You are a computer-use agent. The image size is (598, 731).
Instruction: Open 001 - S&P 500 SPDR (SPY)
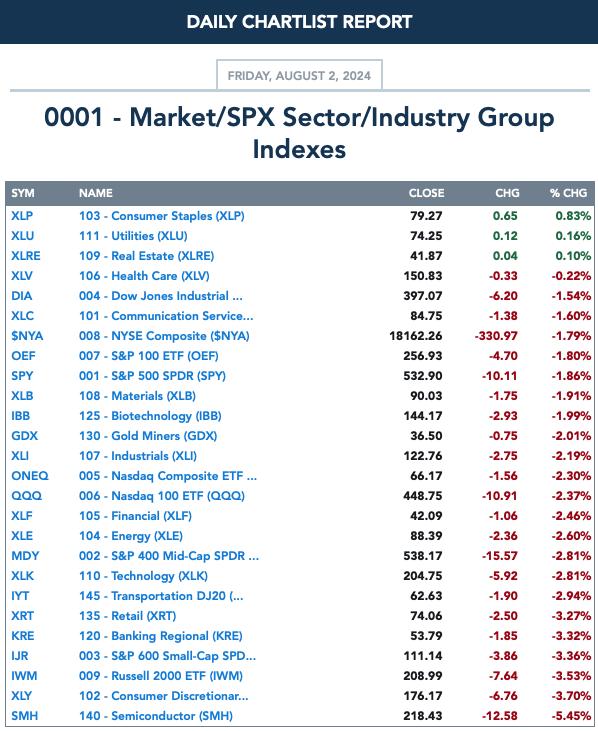[x=152, y=376]
